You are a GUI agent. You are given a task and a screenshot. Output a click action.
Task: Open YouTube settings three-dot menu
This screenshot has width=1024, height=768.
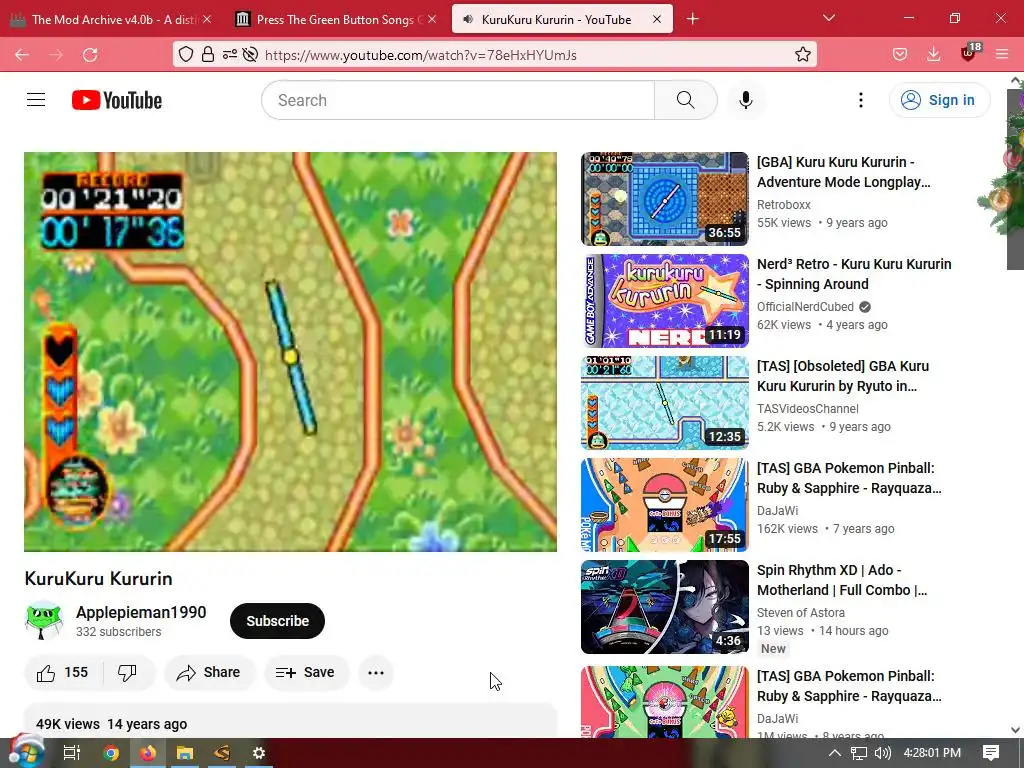861,100
